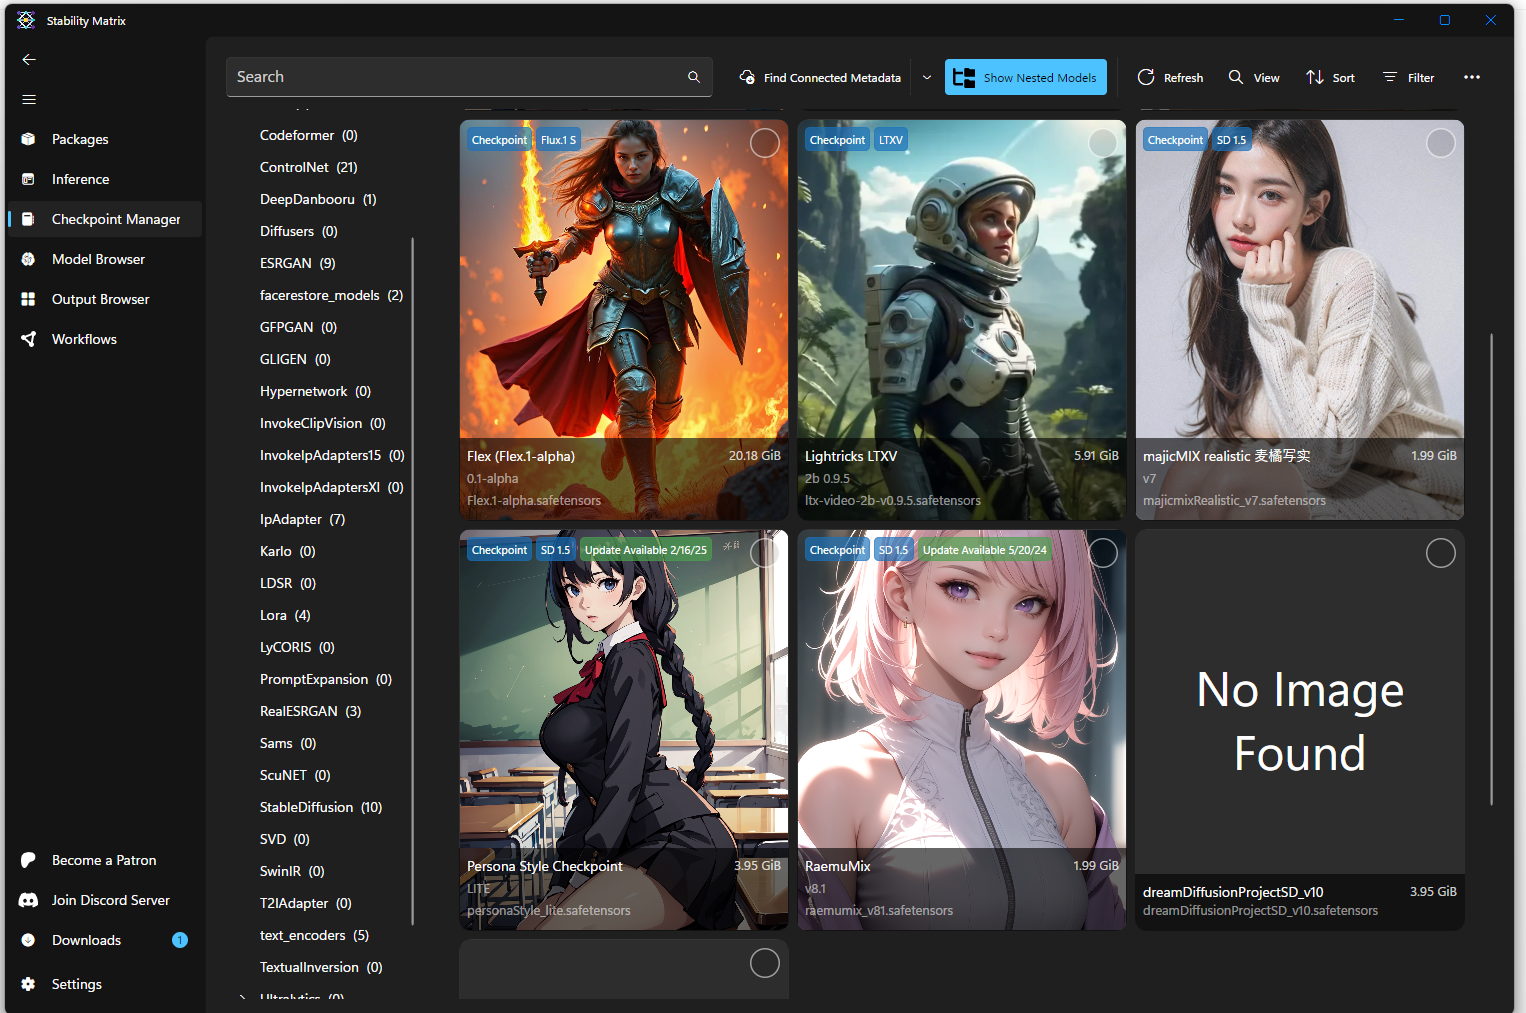1526x1013 pixels.
Task: Open the Inference page
Action: (x=104, y=179)
